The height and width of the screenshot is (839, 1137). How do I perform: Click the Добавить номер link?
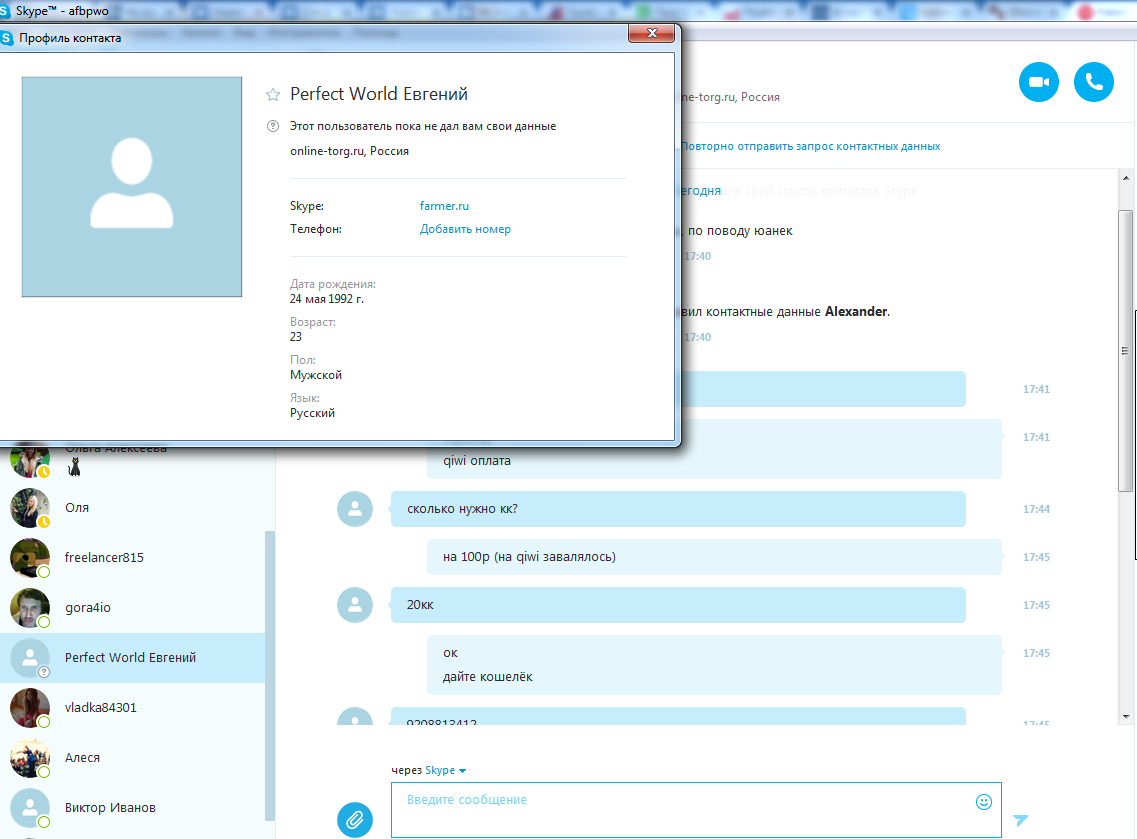click(465, 229)
